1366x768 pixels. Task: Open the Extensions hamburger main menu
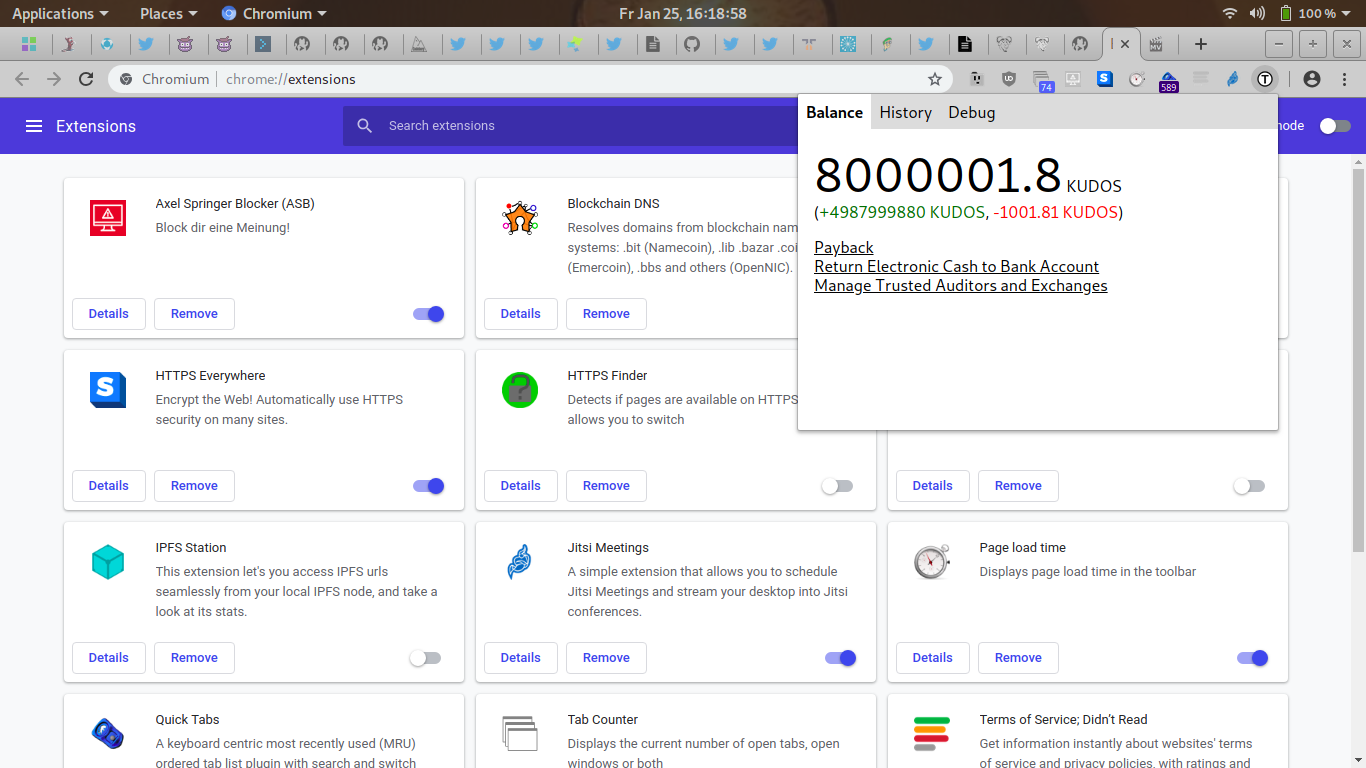(34, 126)
